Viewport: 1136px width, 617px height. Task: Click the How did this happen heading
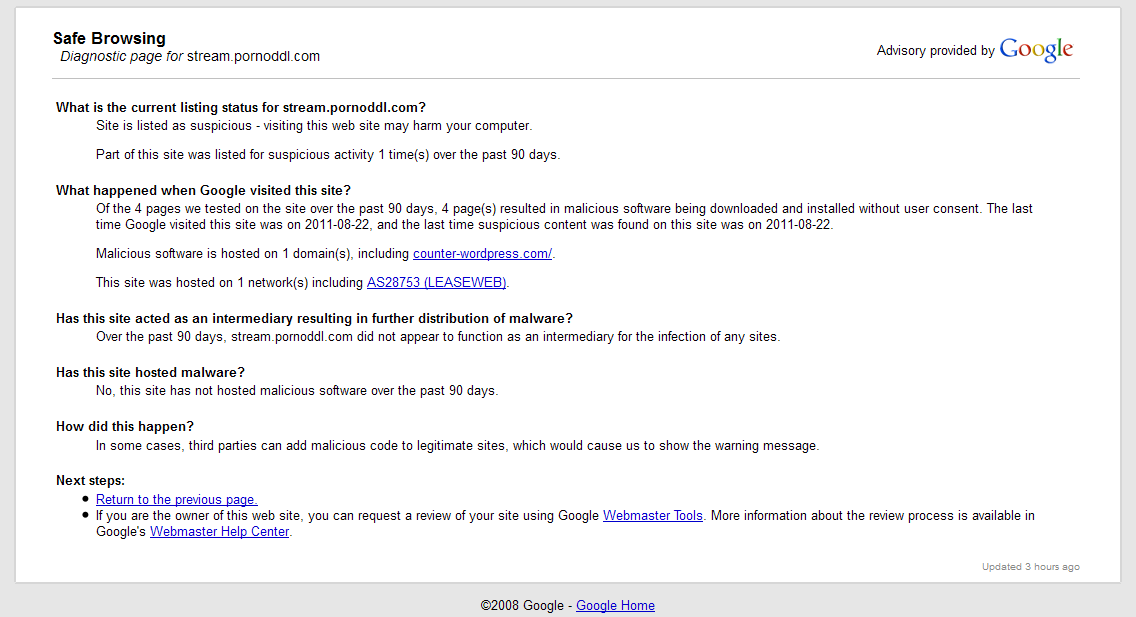coord(125,427)
